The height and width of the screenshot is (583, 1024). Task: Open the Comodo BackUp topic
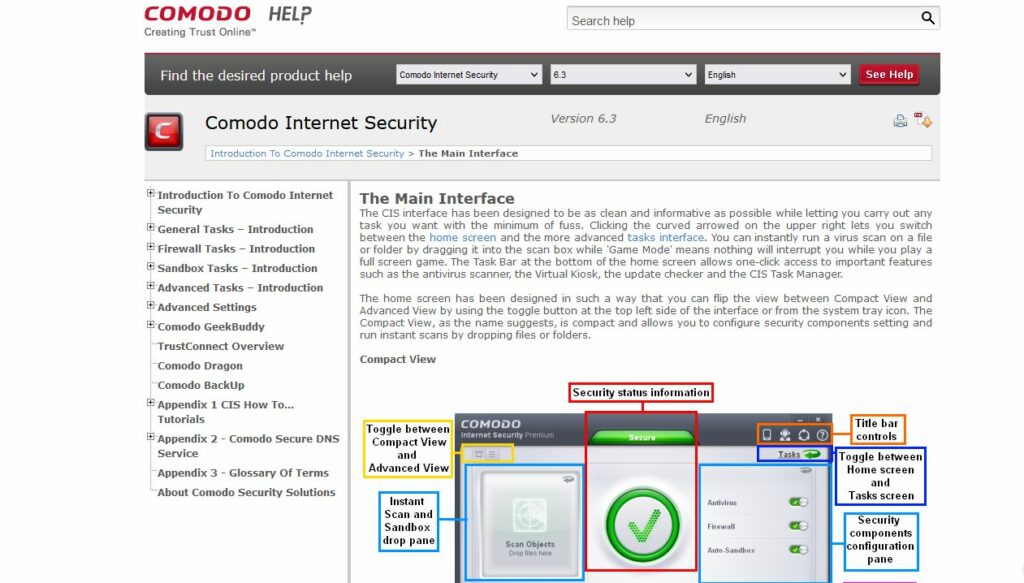[x=200, y=386]
